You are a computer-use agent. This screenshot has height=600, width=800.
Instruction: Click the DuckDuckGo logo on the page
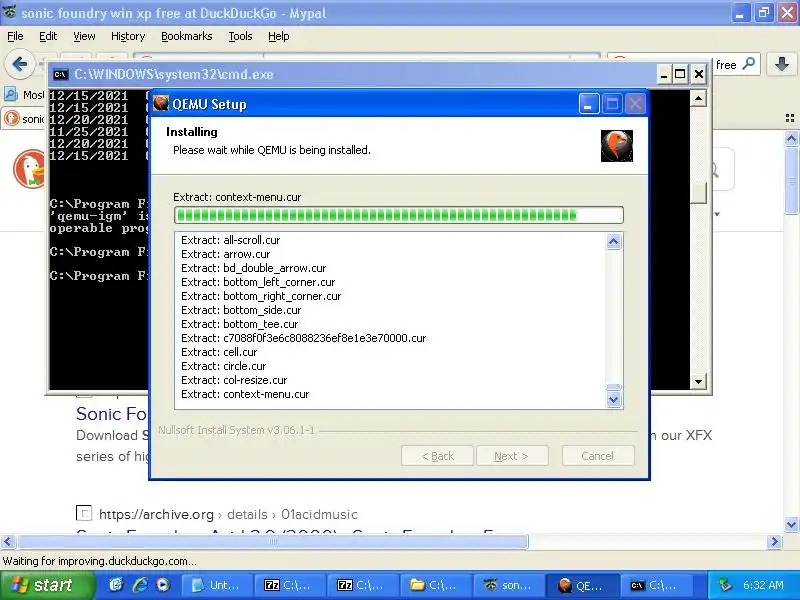[x=30, y=169]
